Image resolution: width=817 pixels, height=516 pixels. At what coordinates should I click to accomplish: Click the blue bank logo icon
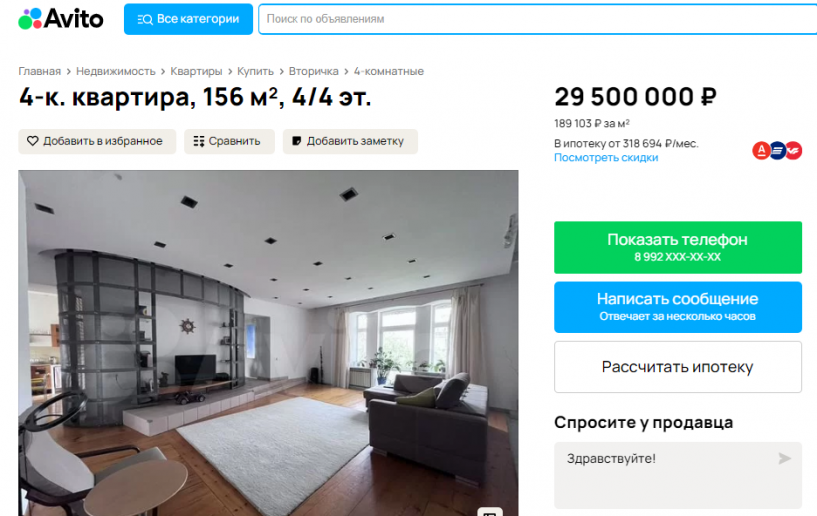click(x=777, y=151)
